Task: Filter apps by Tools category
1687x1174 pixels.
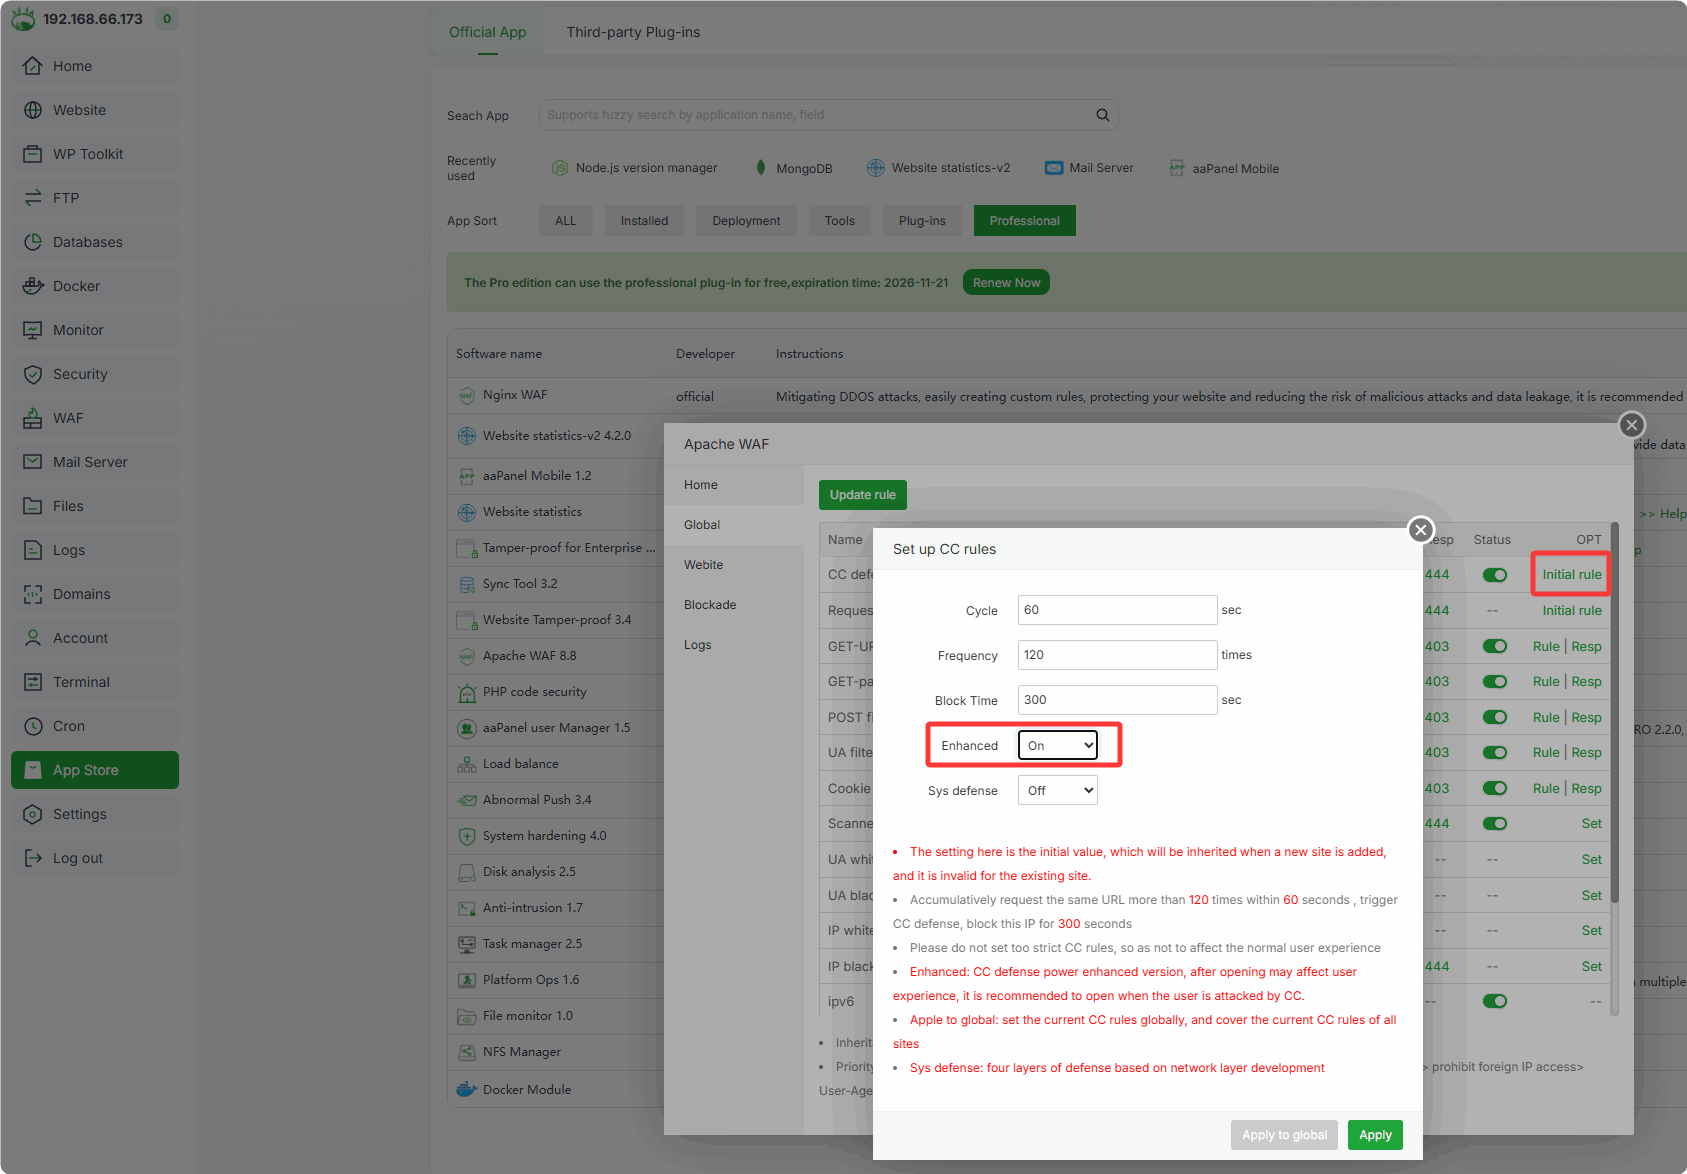Action: (x=840, y=221)
